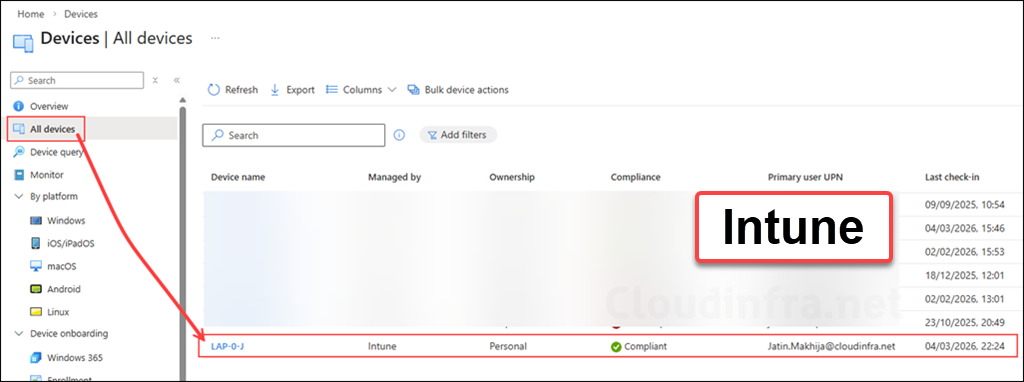This screenshot has width=1024, height=382.
Task: Focus the sidebar Search box
Action: pos(77,80)
